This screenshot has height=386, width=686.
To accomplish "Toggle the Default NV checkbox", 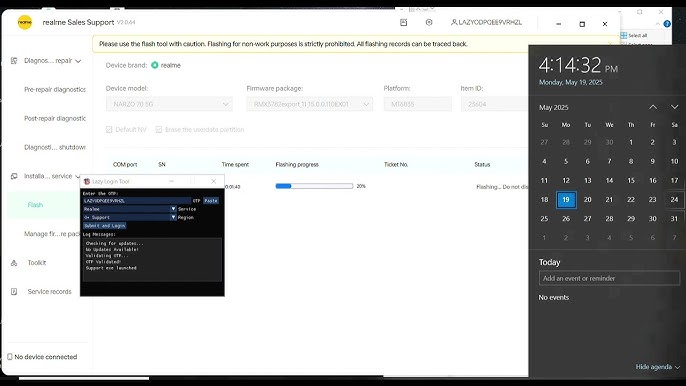I will [109, 130].
